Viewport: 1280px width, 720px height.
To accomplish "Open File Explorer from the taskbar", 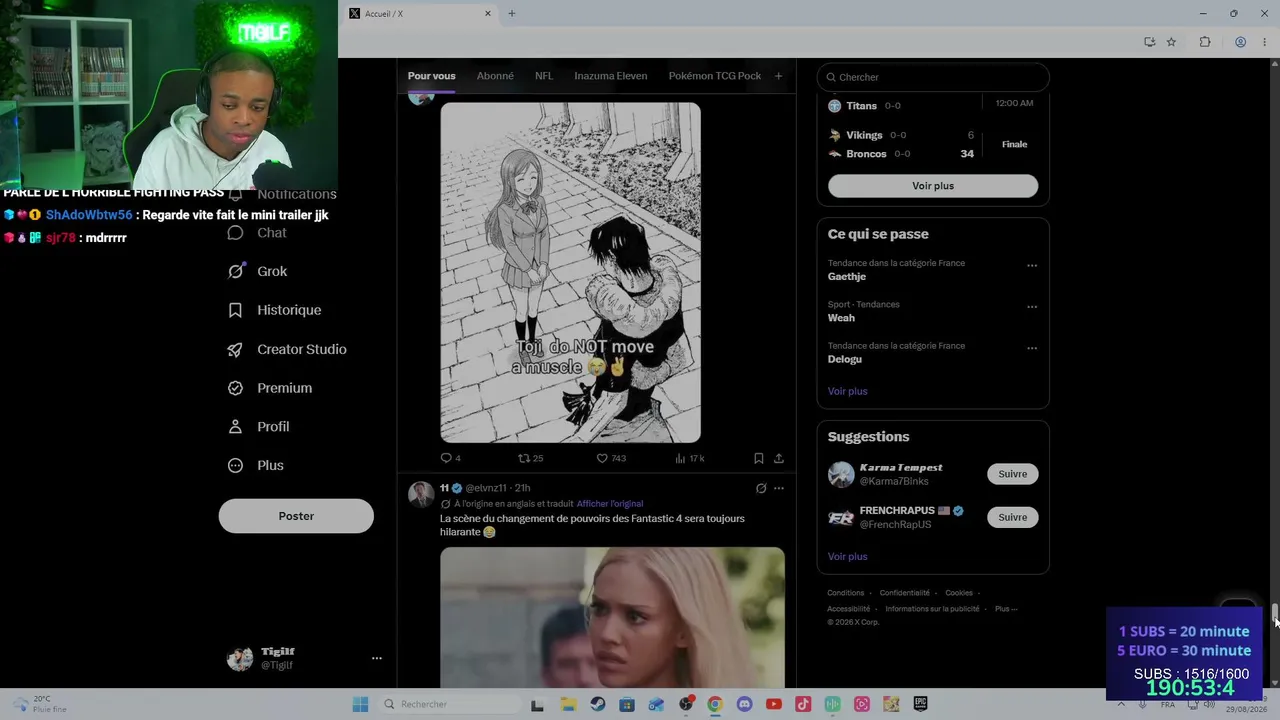I will 568,704.
